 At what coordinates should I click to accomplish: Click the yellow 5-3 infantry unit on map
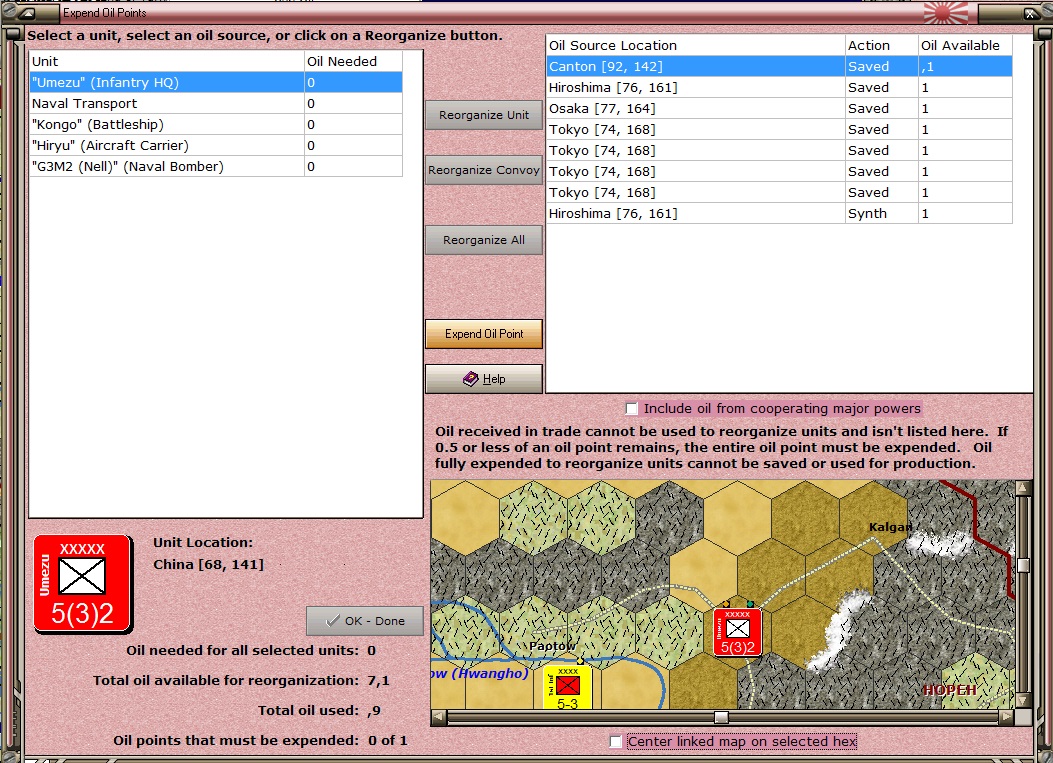pyautogui.click(x=567, y=688)
